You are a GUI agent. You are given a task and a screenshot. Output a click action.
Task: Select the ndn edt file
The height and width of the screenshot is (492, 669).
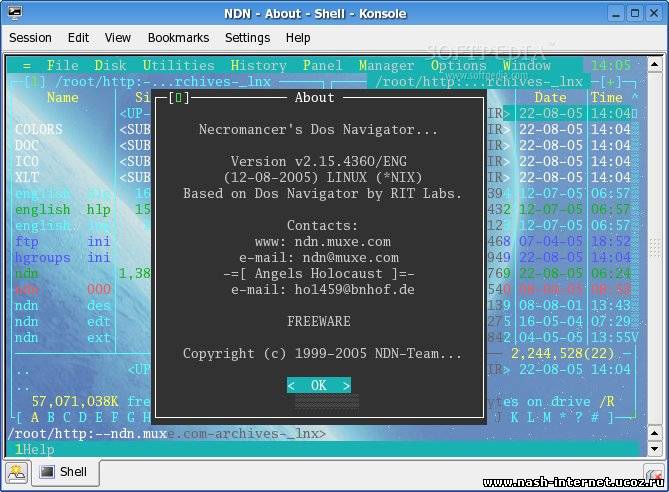(63, 322)
